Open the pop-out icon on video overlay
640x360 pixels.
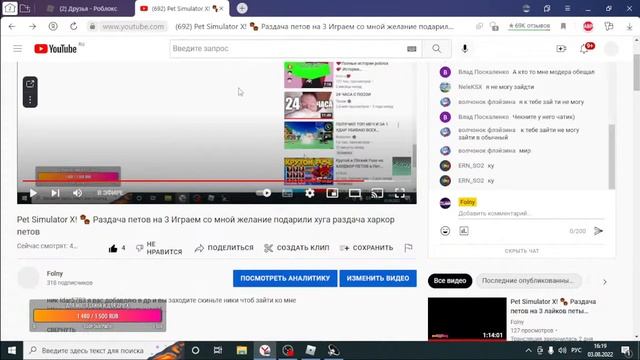(30, 84)
